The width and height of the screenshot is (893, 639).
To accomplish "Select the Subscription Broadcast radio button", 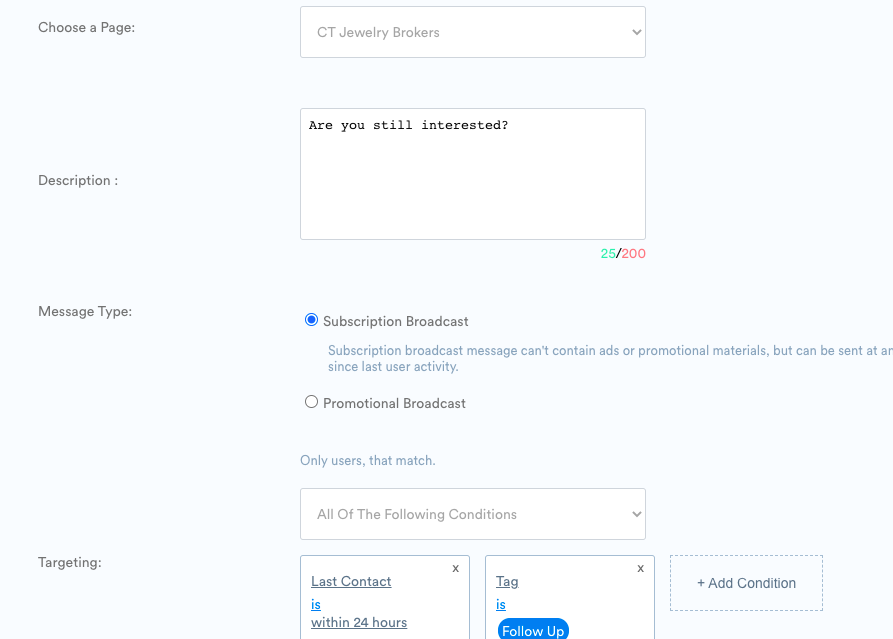I will pos(311,320).
